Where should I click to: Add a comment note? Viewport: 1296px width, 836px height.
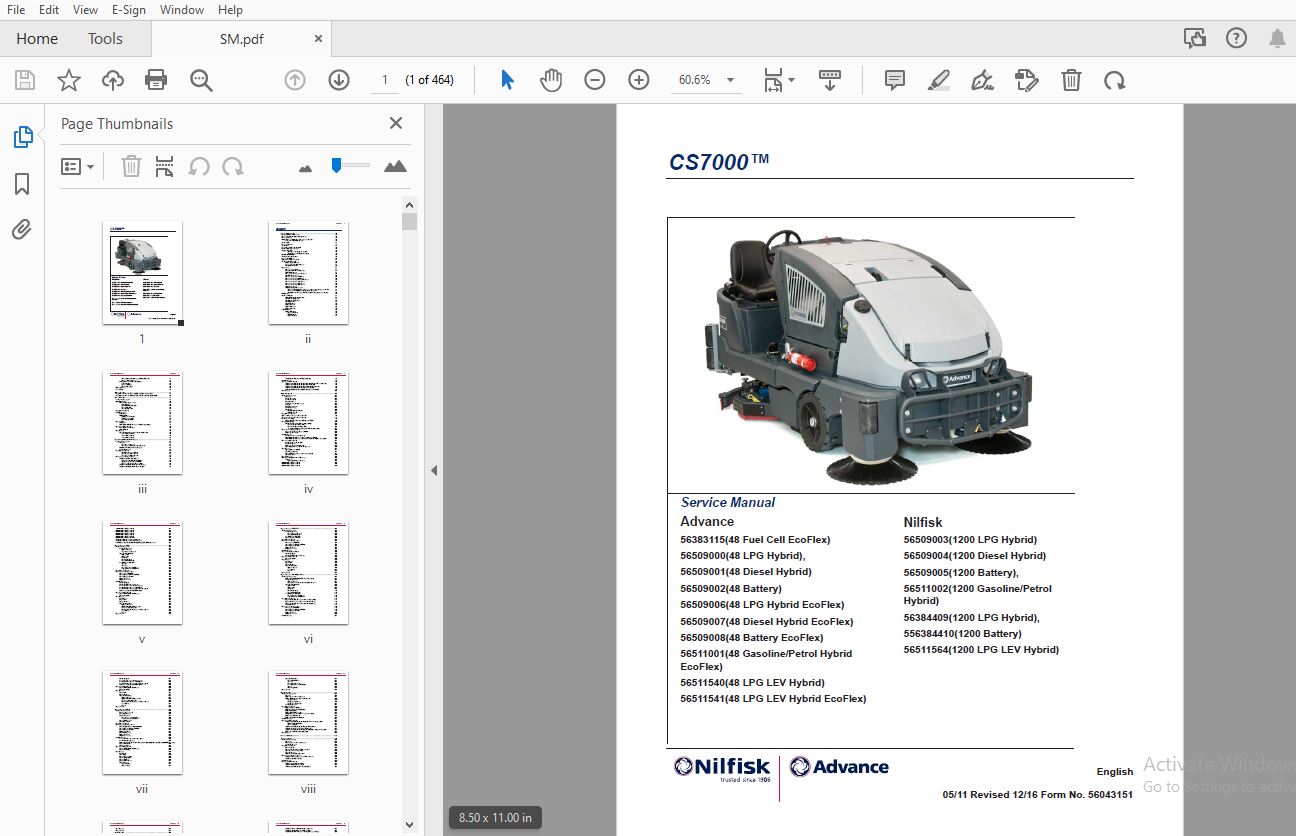click(x=895, y=80)
